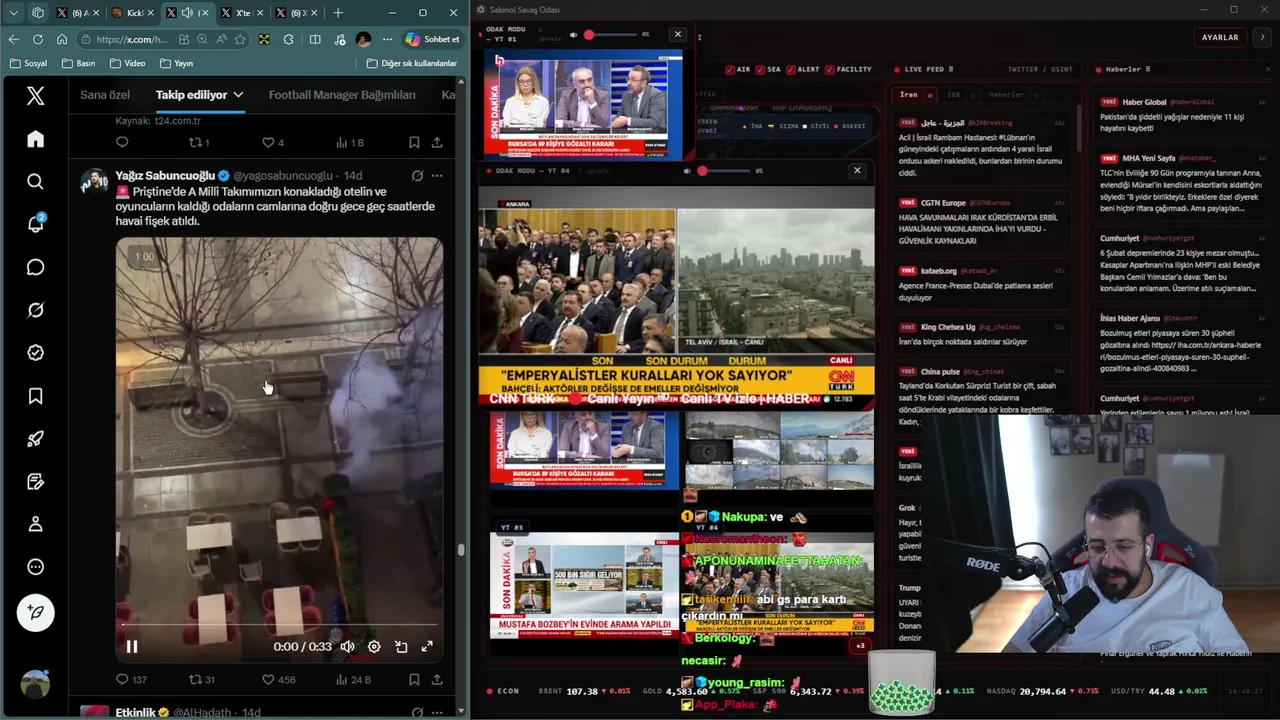Pause the tweet video
Screen dimensions: 1280x720
coord(132,647)
